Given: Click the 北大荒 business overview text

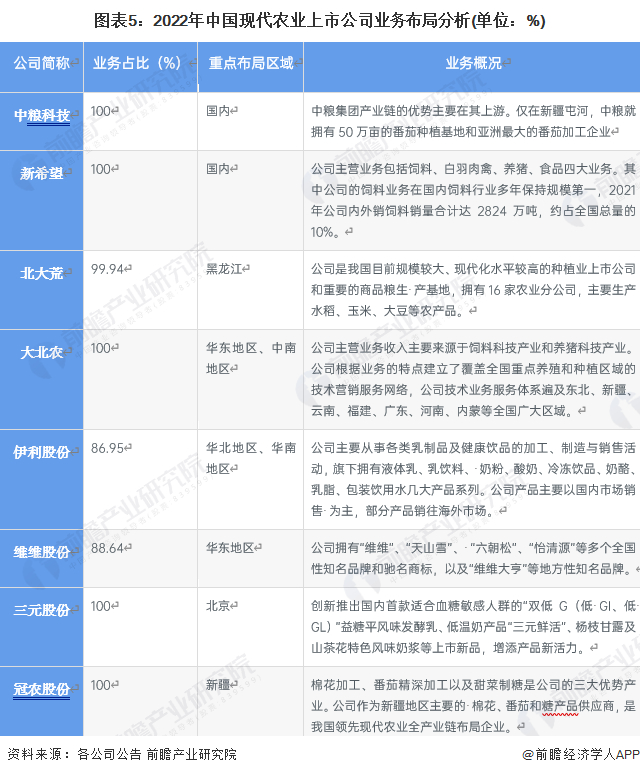Looking at the screenshot, I should 473,290.
